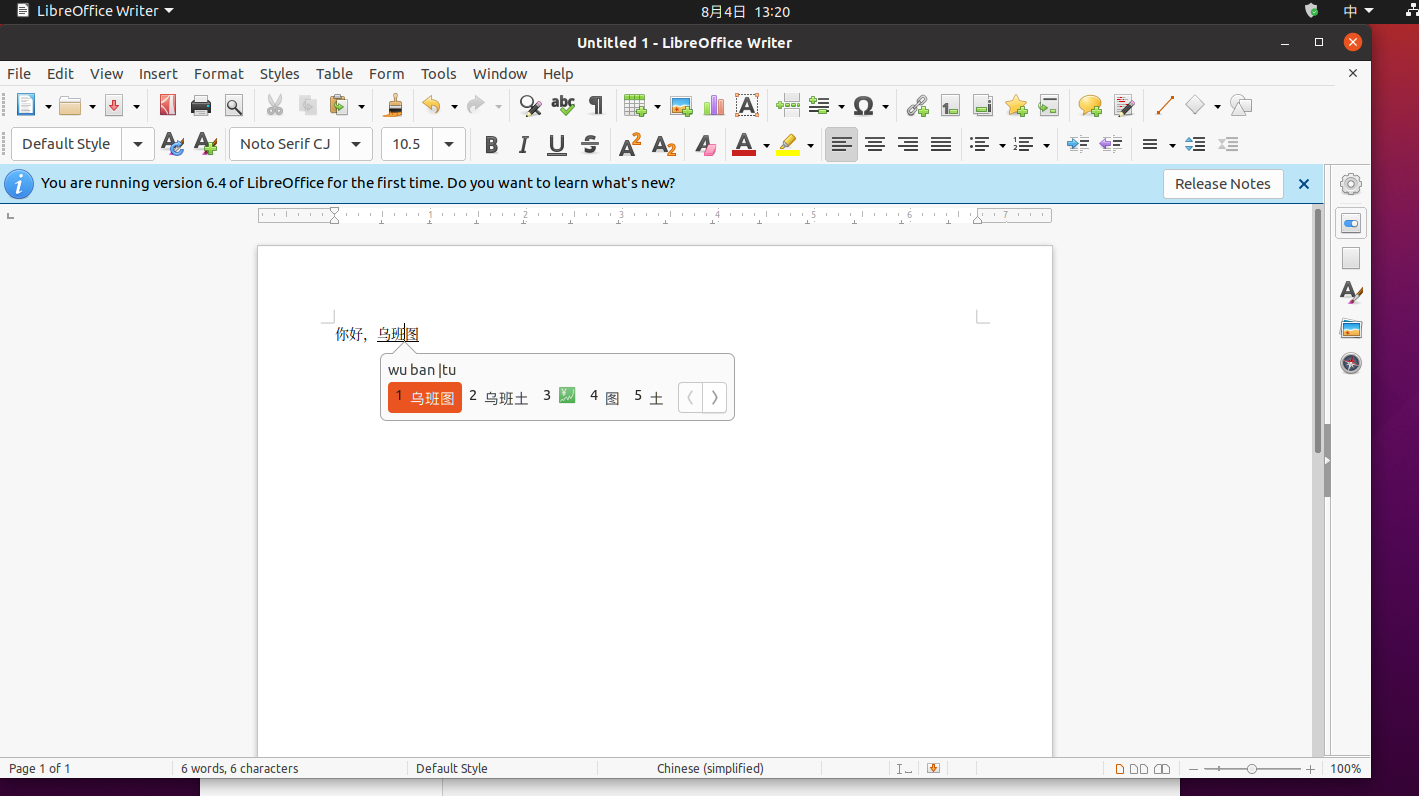Open the Format menu

(218, 73)
